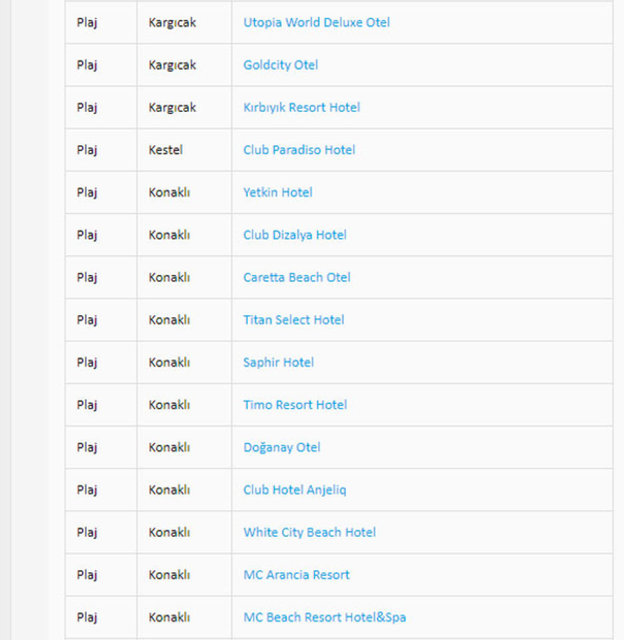Open the Doğanay Otel link
The image size is (624, 640).
click(281, 447)
